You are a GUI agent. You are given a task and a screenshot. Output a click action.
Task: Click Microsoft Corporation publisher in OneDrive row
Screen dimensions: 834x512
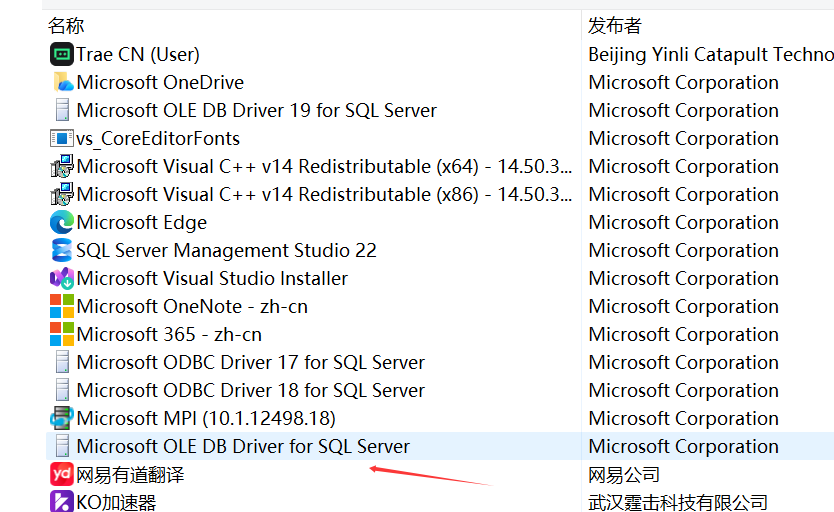click(683, 82)
